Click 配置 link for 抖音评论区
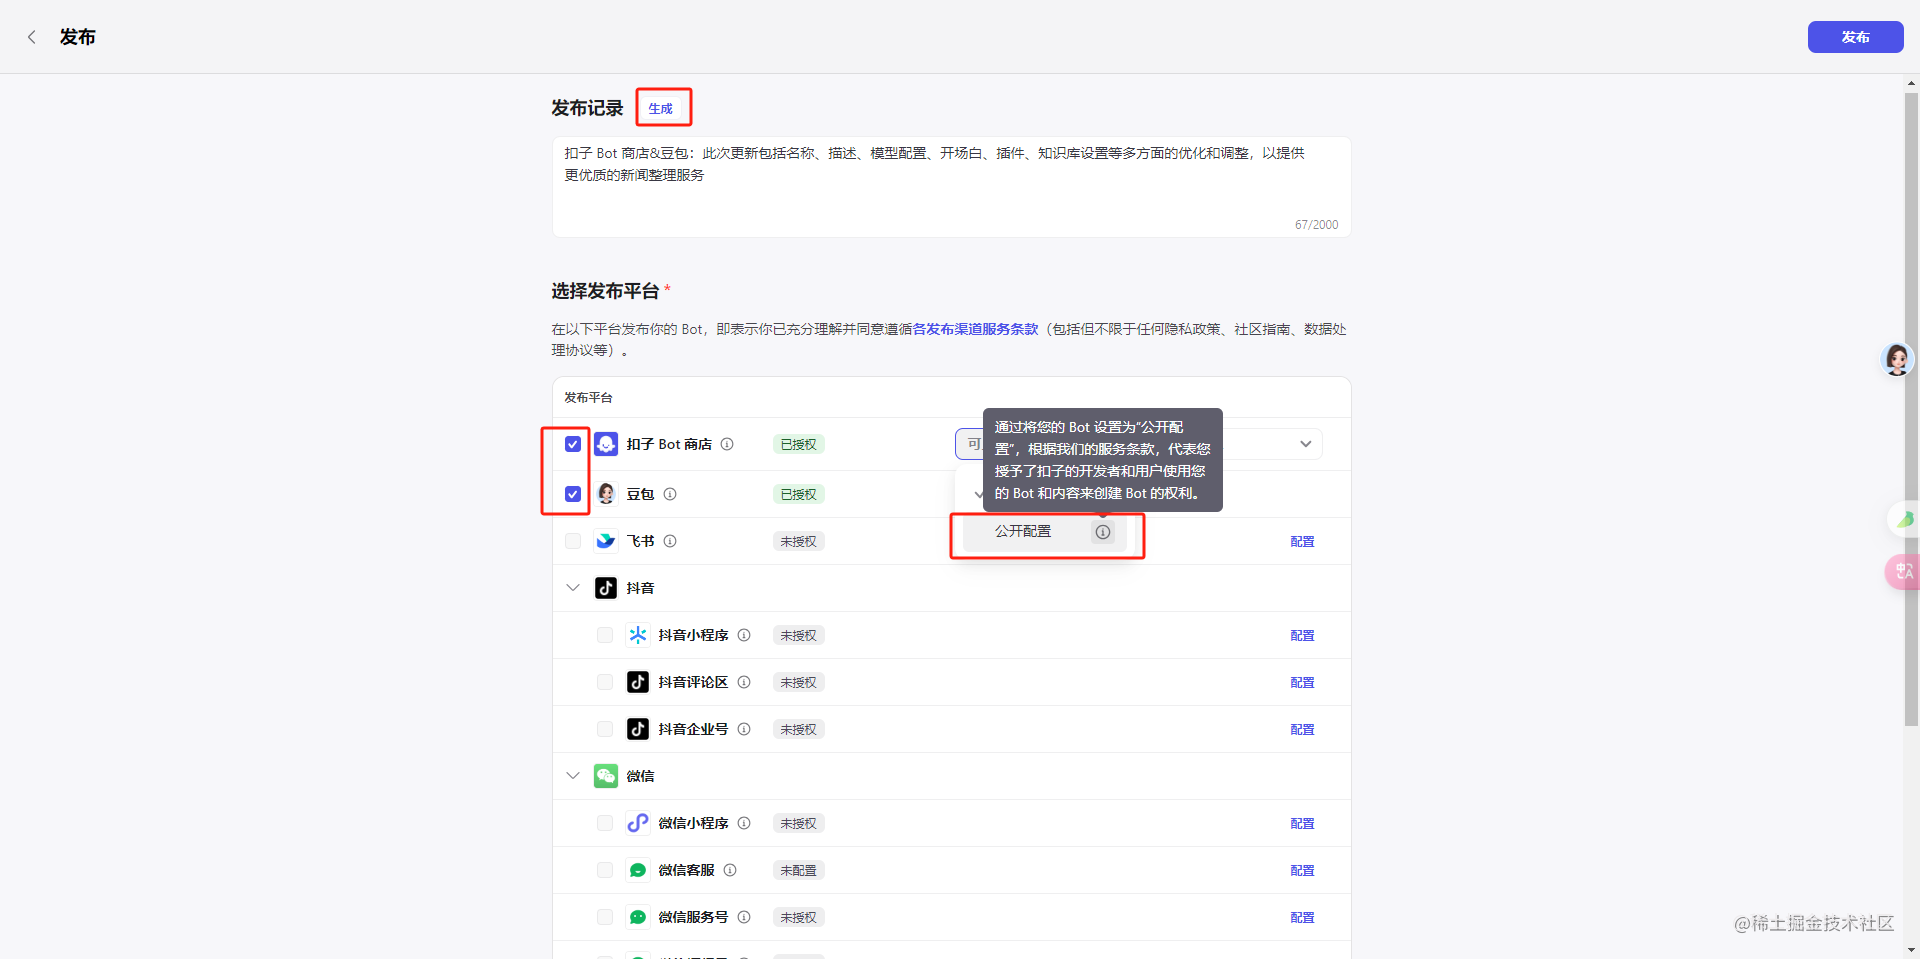This screenshot has width=1920, height=959. tap(1302, 682)
